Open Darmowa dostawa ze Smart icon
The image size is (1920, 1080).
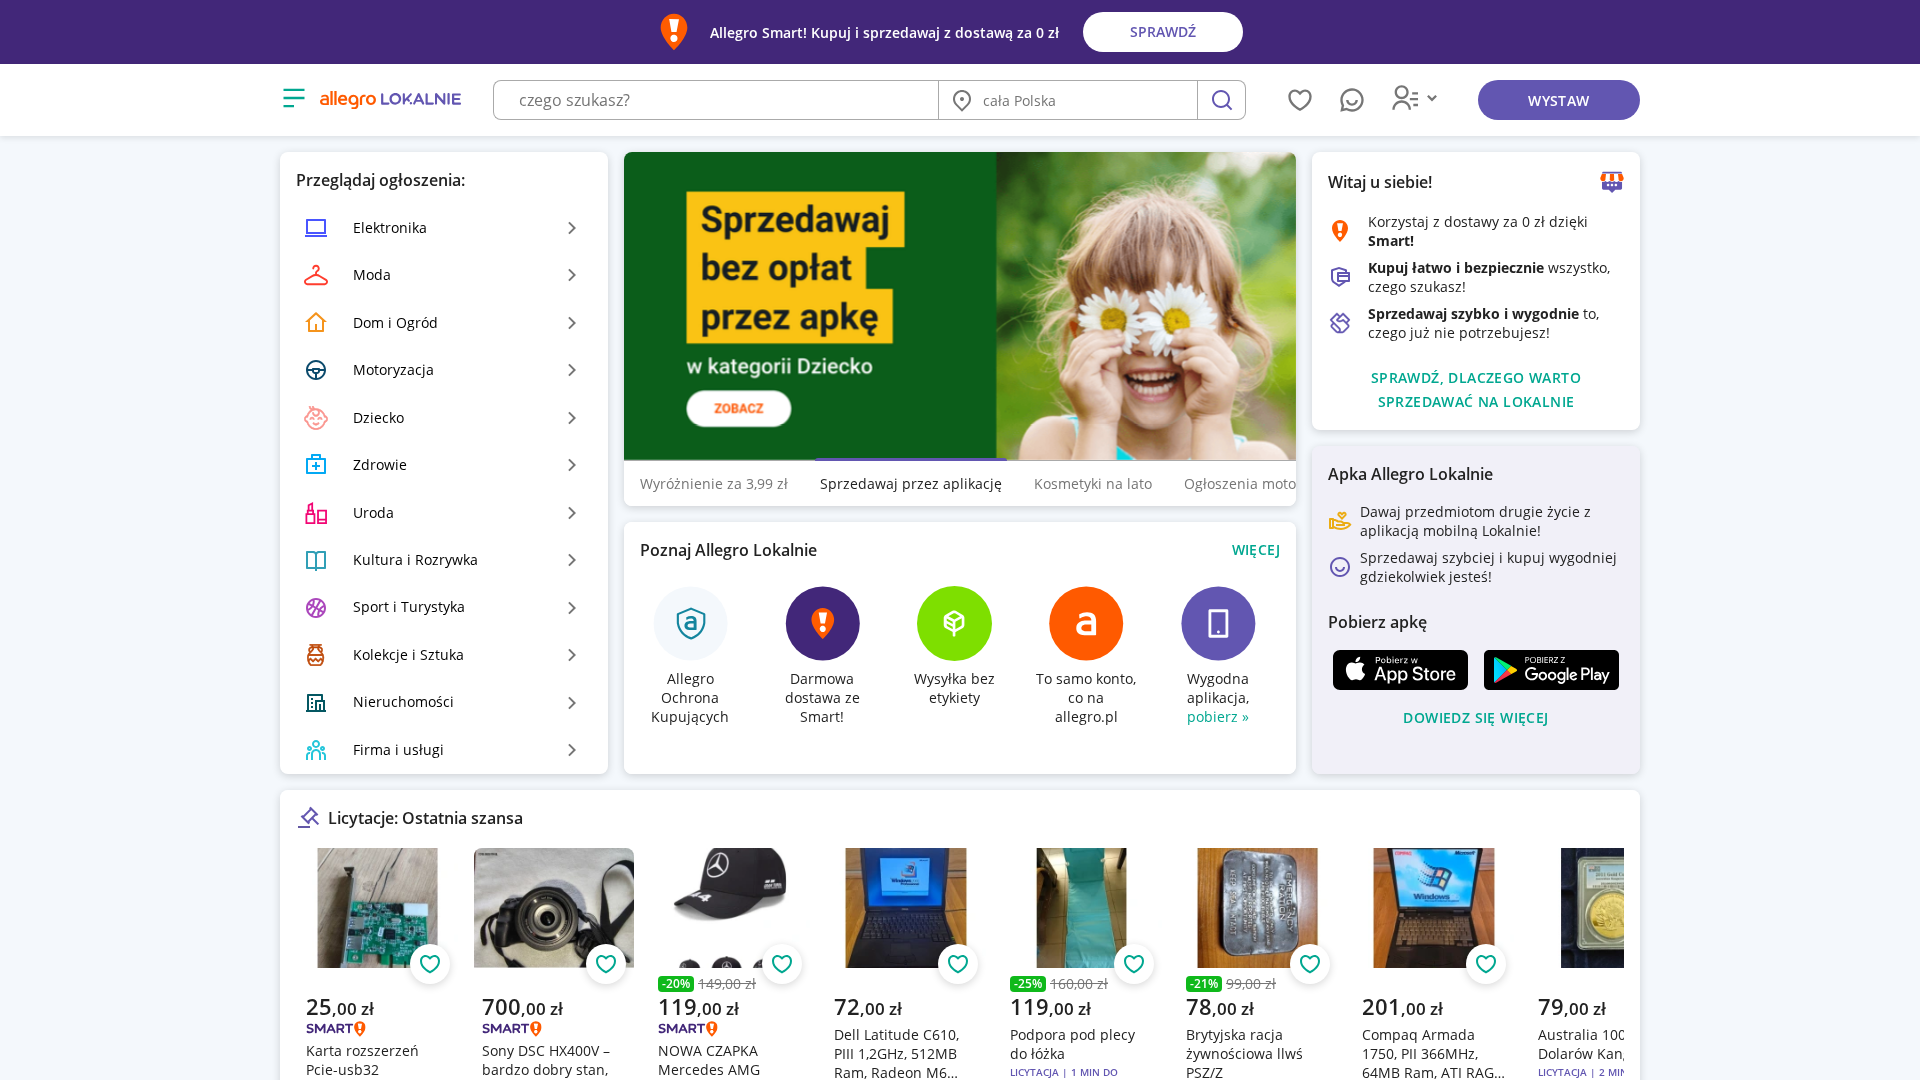coord(822,623)
